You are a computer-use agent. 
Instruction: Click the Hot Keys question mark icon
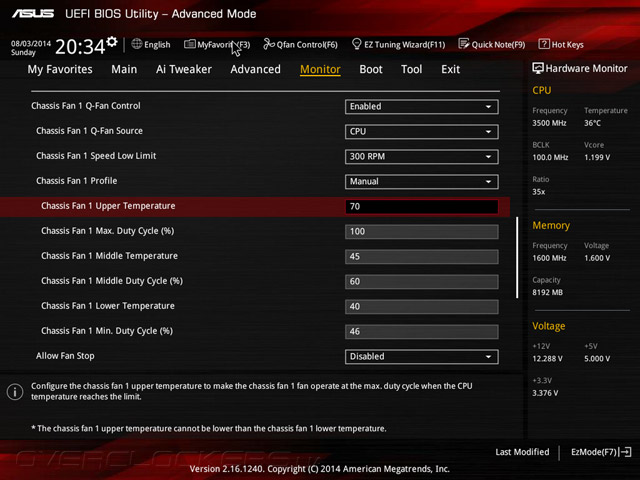544,44
